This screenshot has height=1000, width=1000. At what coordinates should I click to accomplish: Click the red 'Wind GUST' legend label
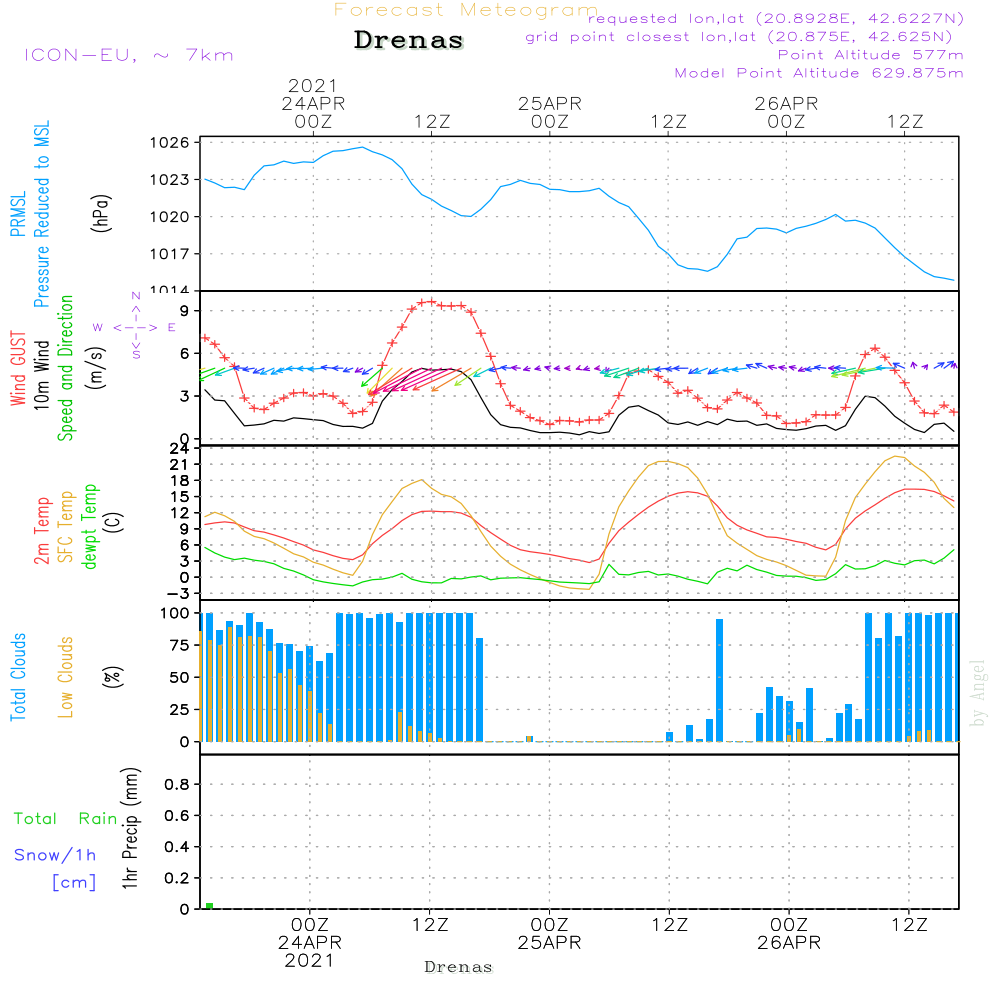point(18,368)
